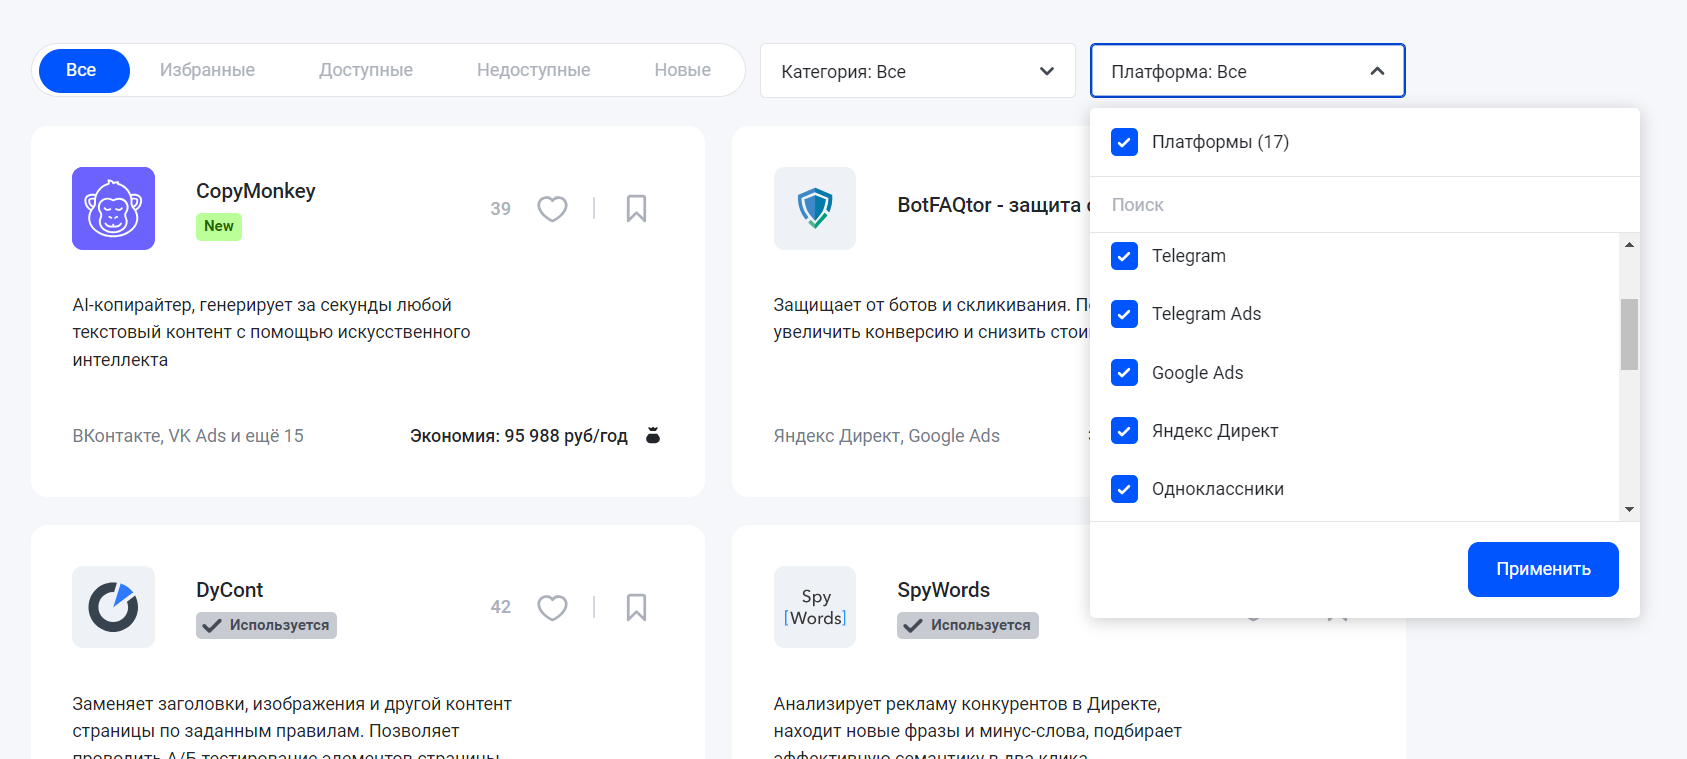Click the Поиск platform search field
This screenshot has width=1687, height=759.
(x=1360, y=205)
